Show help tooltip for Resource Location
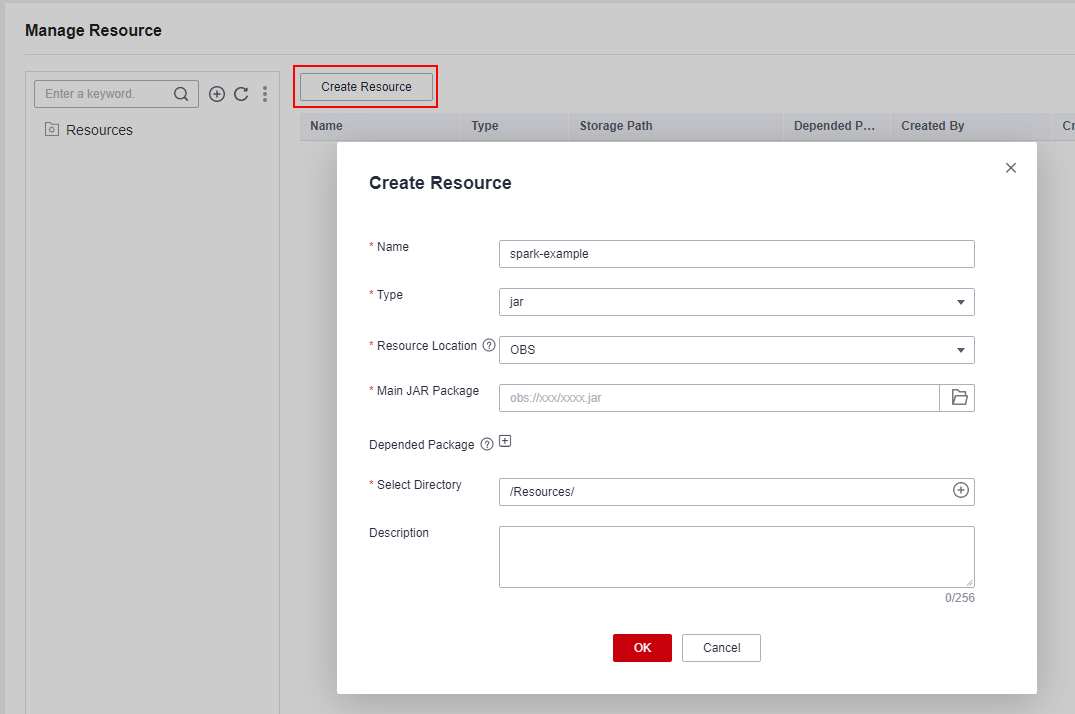The width and height of the screenshot is (1075, 714). 489,346
